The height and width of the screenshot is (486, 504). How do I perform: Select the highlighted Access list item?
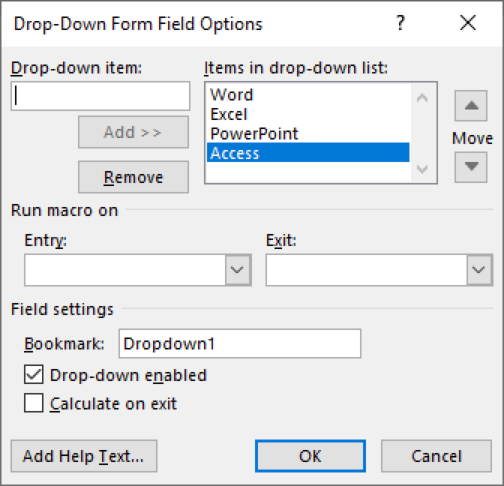click(308, 153)
